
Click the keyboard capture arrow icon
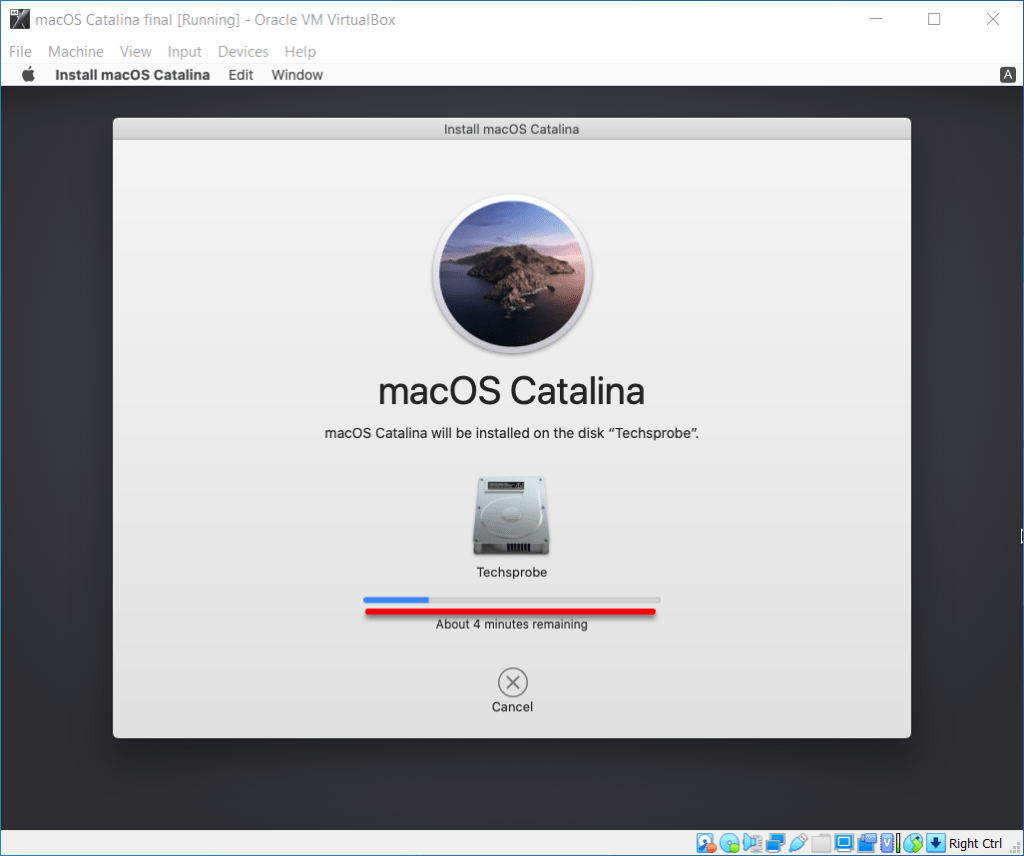[936, 843]
